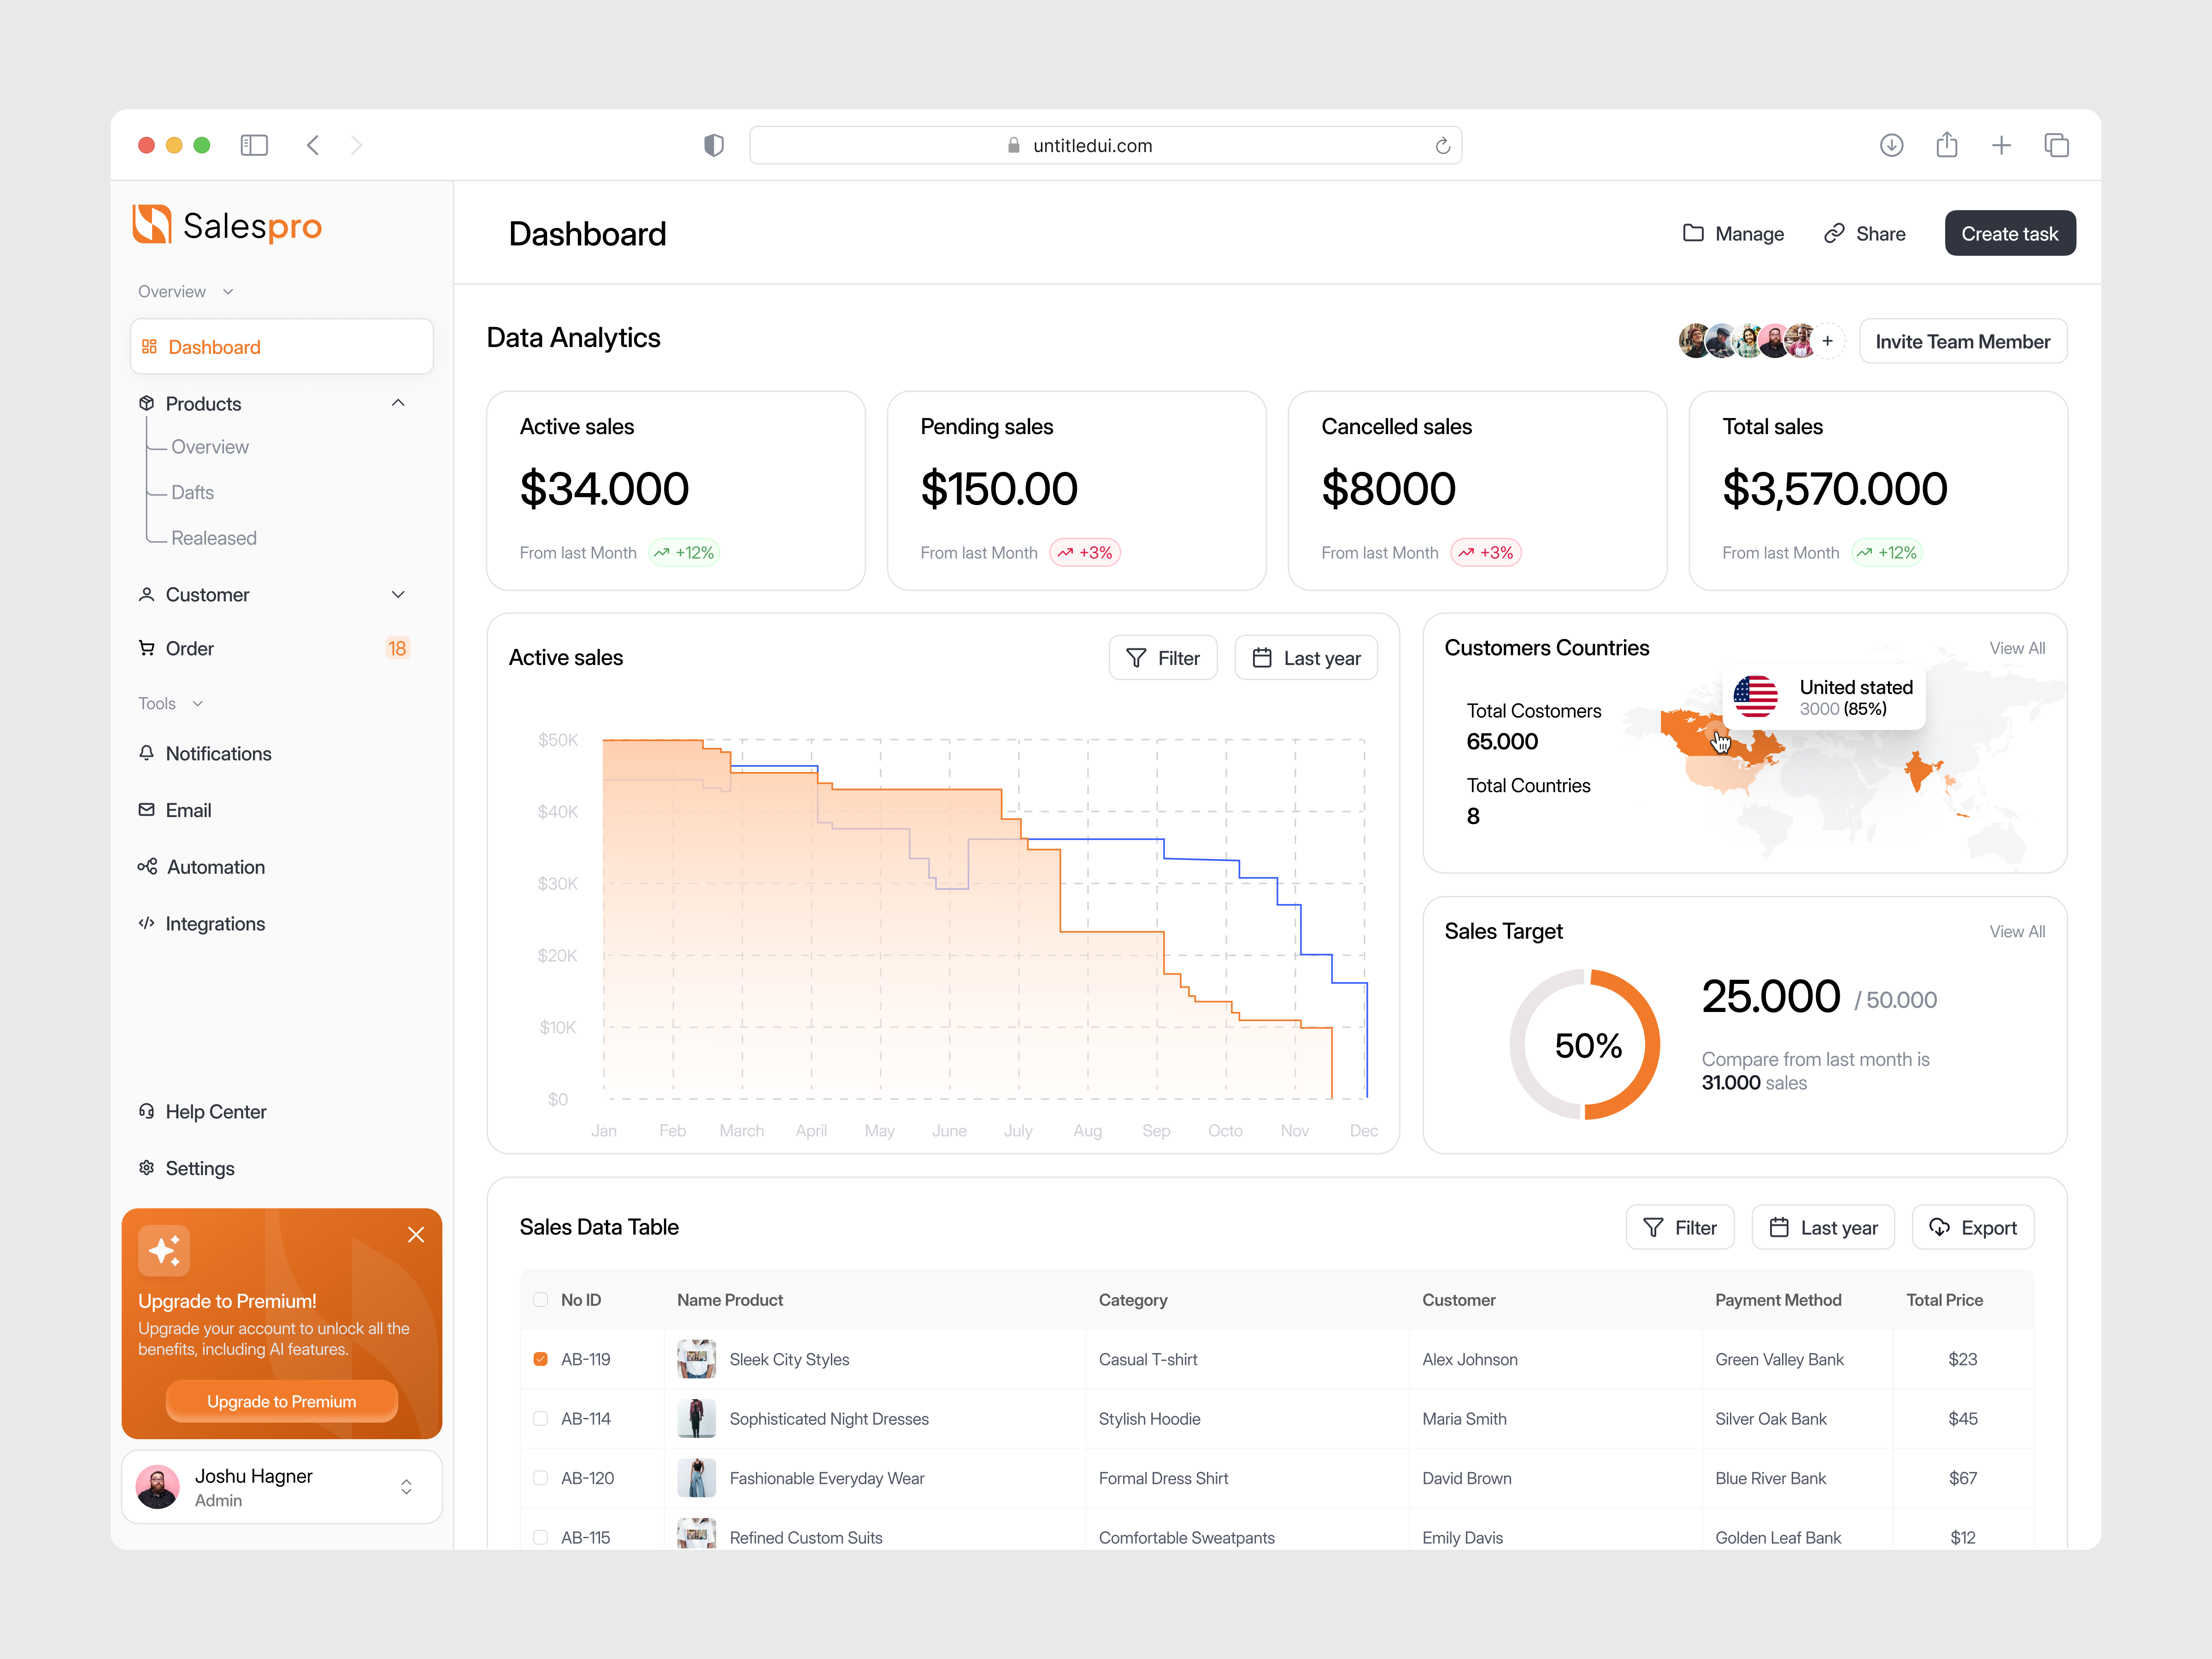This screenshot has width=2212, height=1659.
Task: Click the Help Center icon
Action: (x=147, y=1111)
